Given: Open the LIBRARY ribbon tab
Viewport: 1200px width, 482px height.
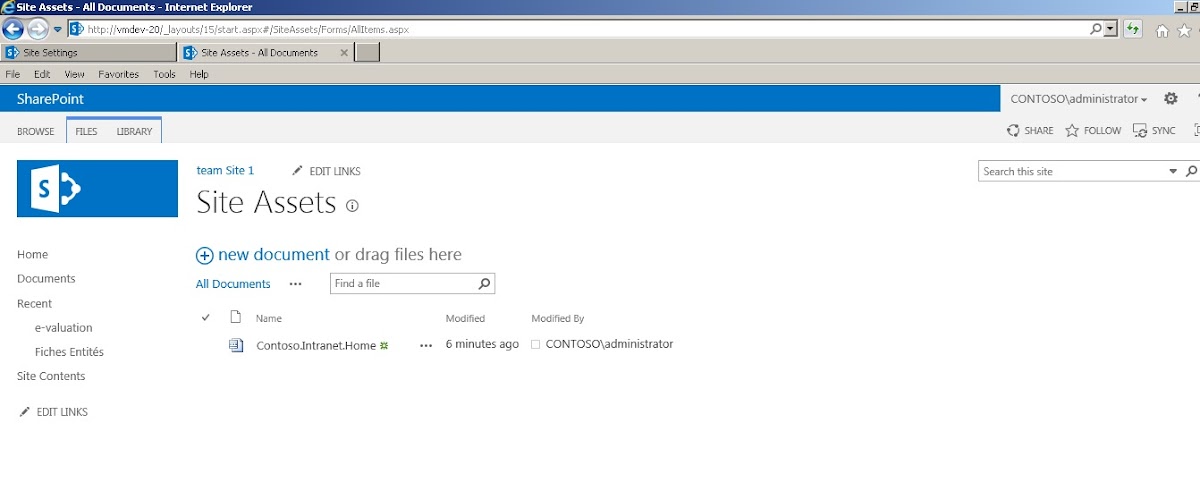Looking at the screenshot, I should [134, 131].
